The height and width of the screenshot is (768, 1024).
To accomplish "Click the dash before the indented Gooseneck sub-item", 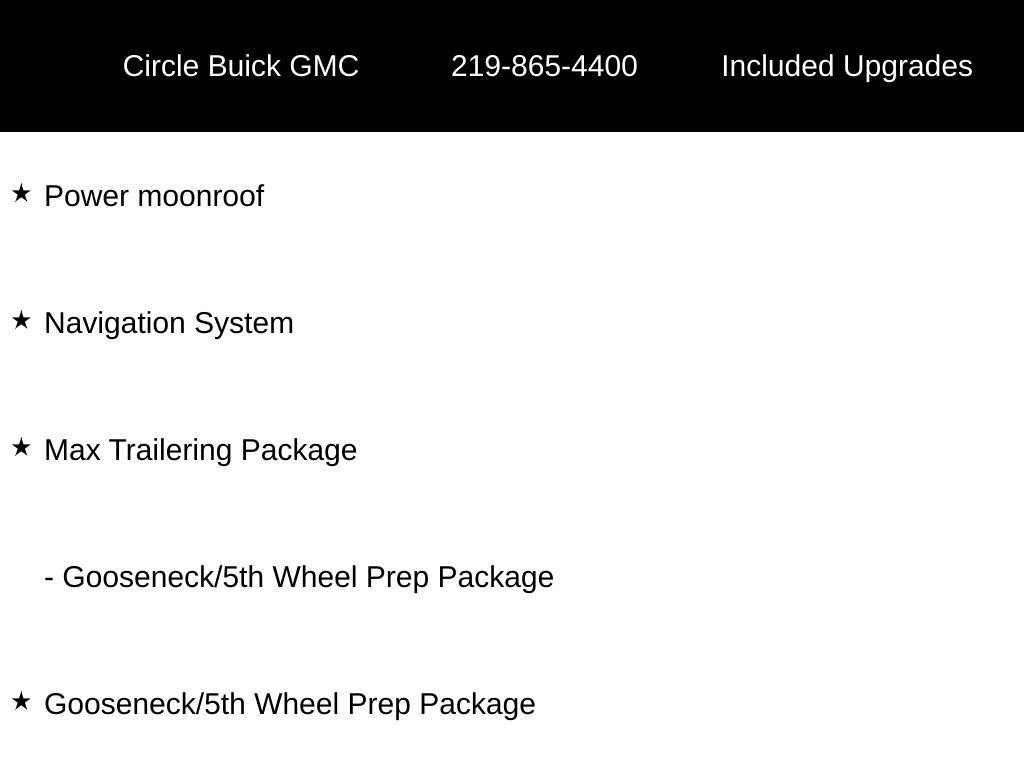I will (49, 578).
